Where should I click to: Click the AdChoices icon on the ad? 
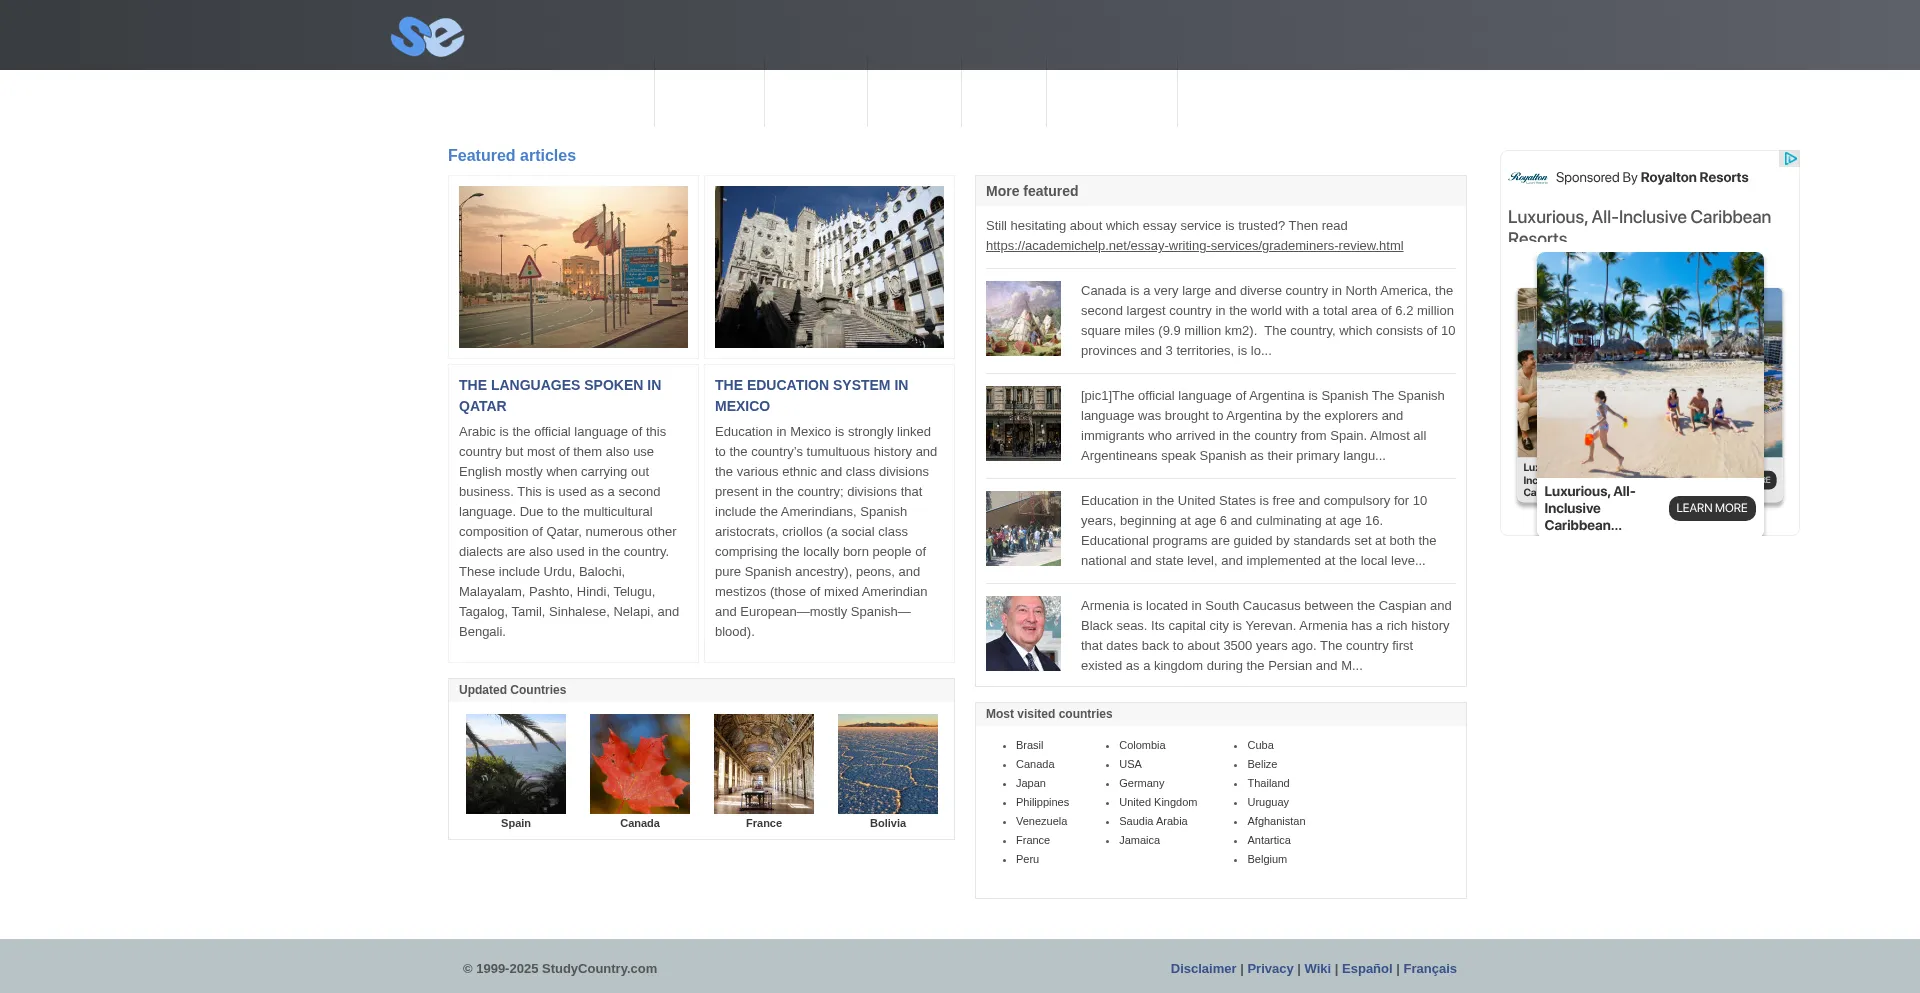(1789, 159)
